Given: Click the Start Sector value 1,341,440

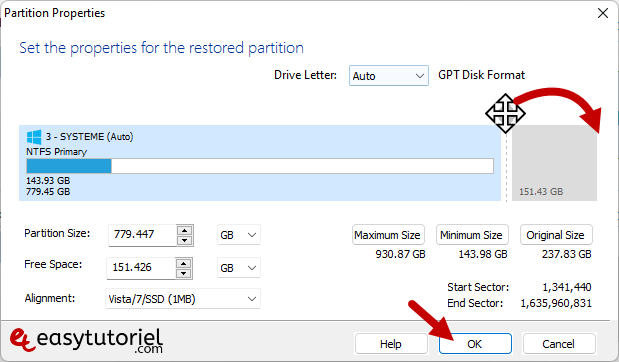Looking at the screenshot, I should [567, 287].
